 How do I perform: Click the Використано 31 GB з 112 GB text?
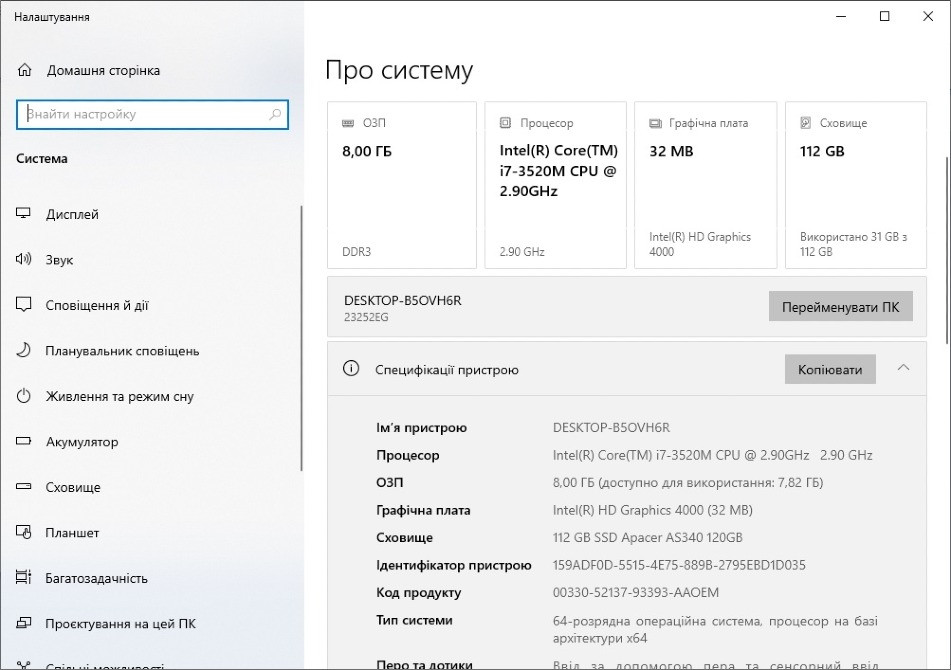(x=853, y=244)
